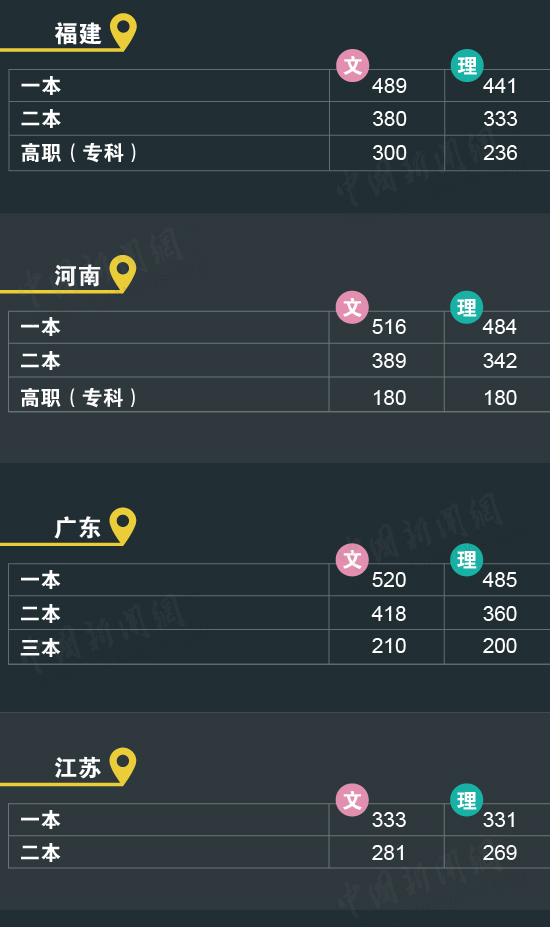
Task: Click the 236 score in 福建 table
Action: click(500, 153)
